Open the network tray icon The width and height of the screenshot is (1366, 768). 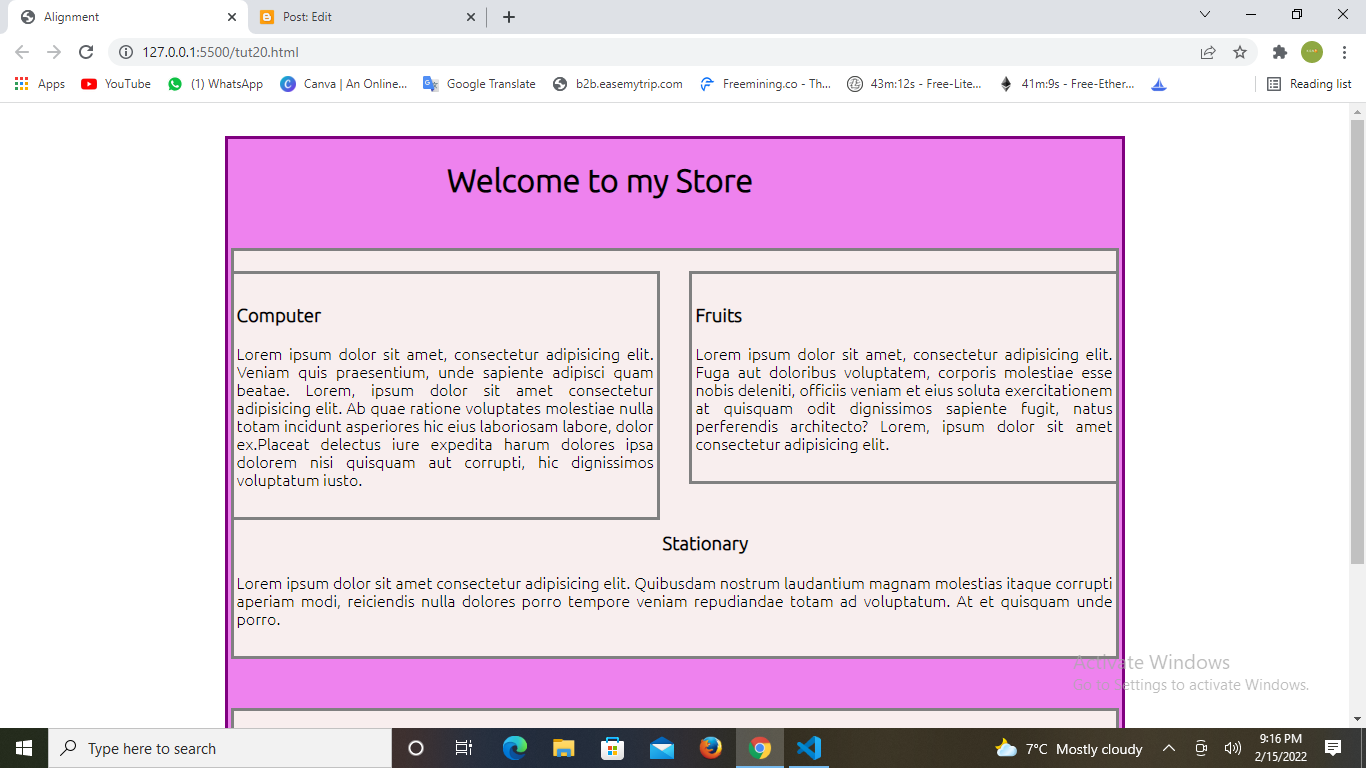click(1201, 748)
